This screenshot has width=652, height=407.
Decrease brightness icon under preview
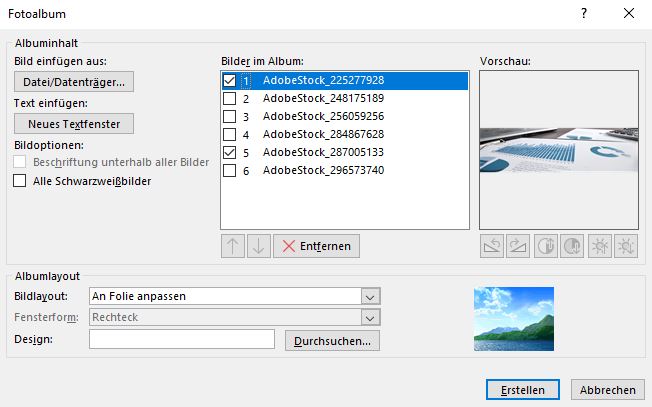pos(626,246)
